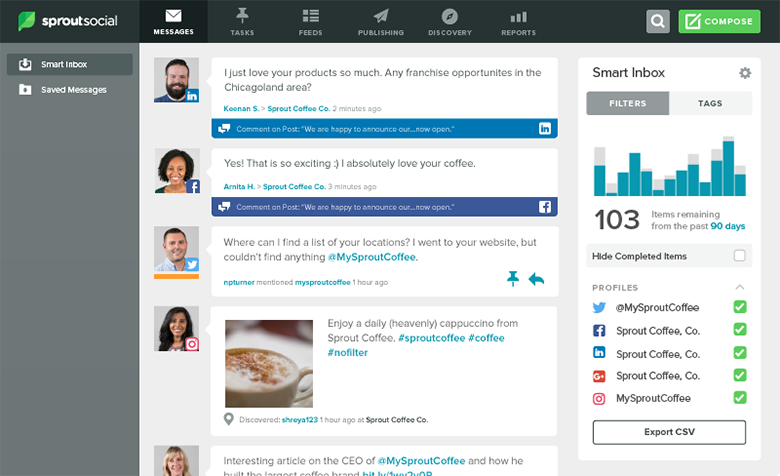Open the cappuccino photo thumbnail

(x=269, y=364)
